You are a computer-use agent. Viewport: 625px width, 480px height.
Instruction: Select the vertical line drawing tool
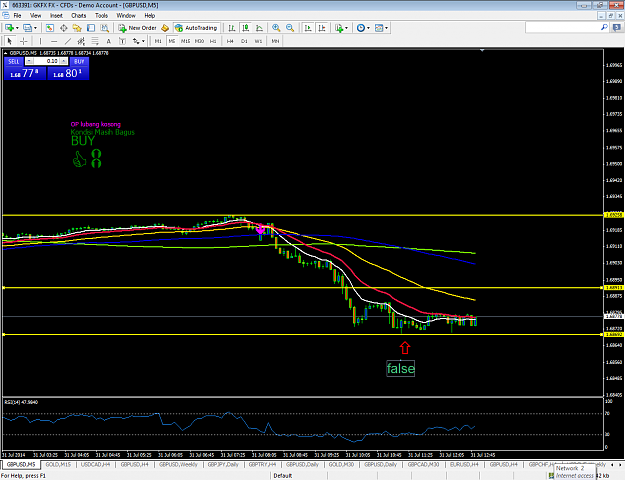coord(40,41)
